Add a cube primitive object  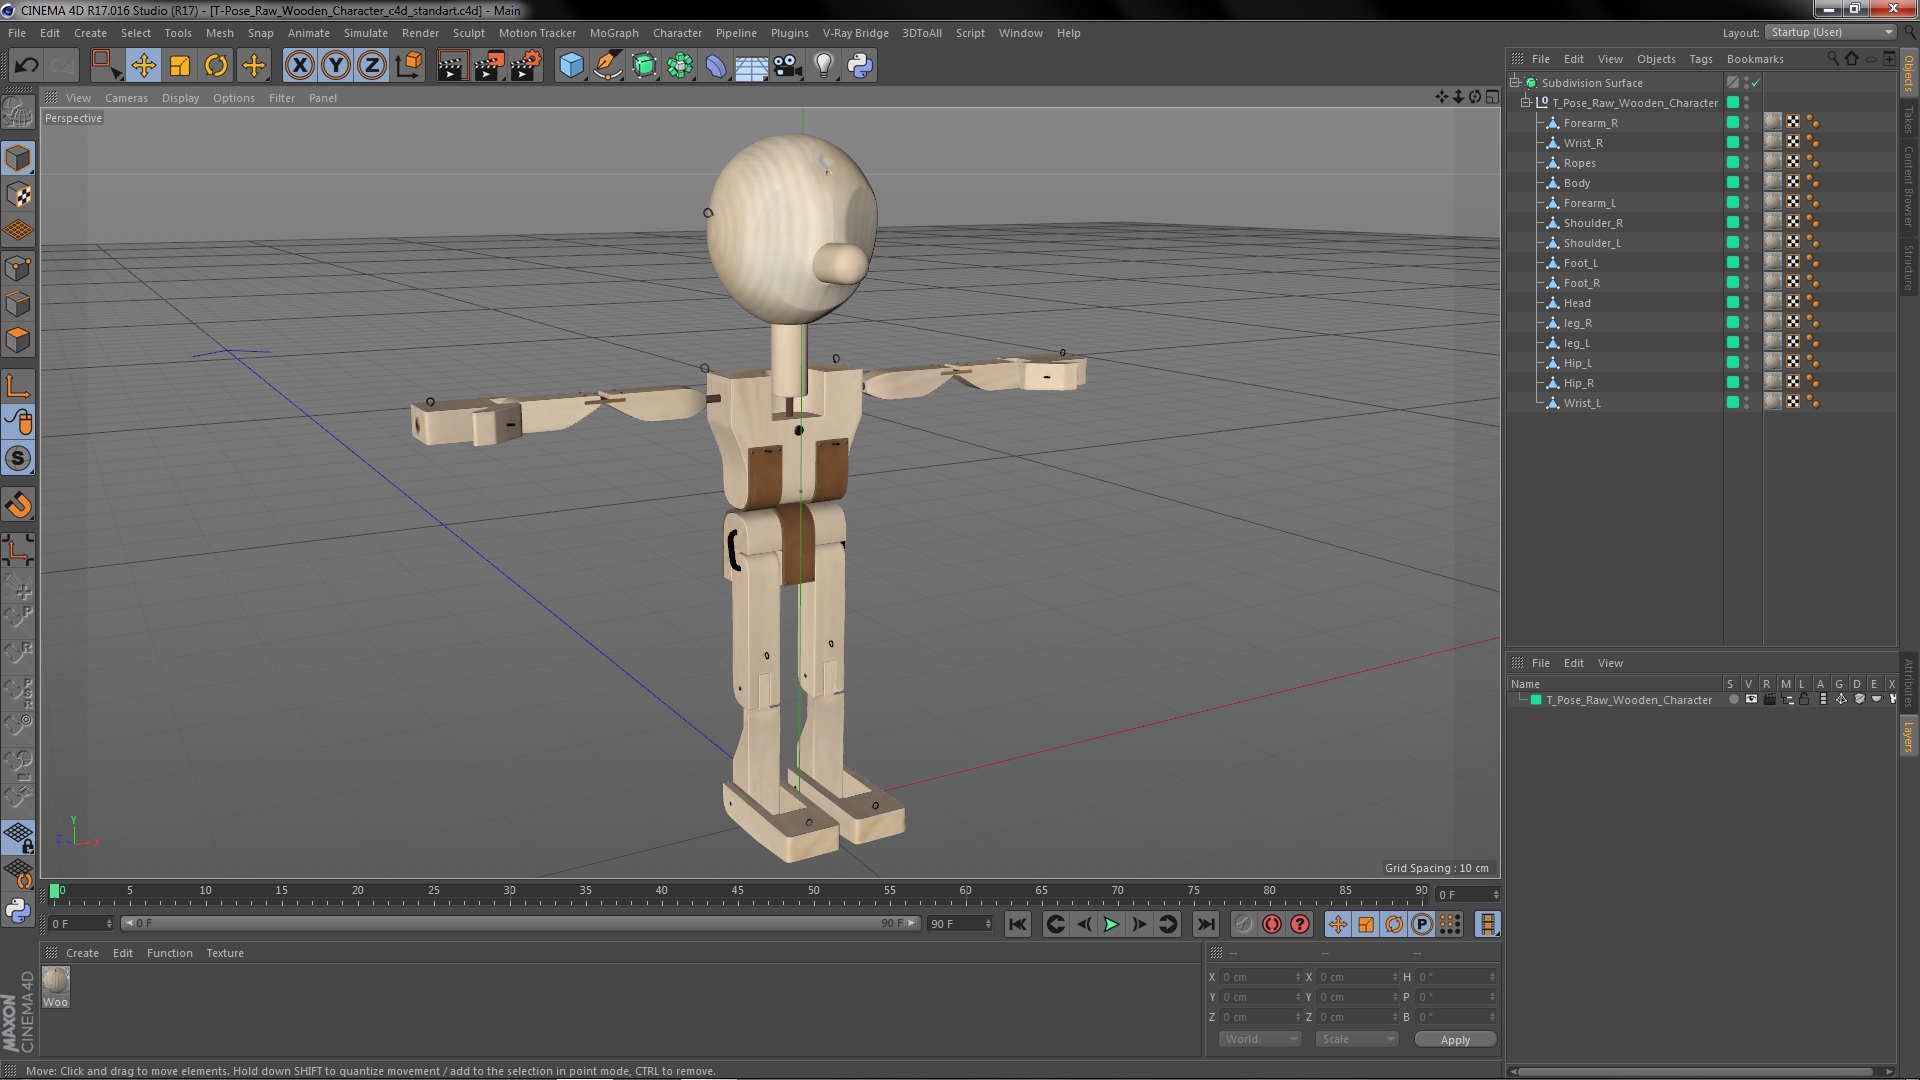(571, 66)
